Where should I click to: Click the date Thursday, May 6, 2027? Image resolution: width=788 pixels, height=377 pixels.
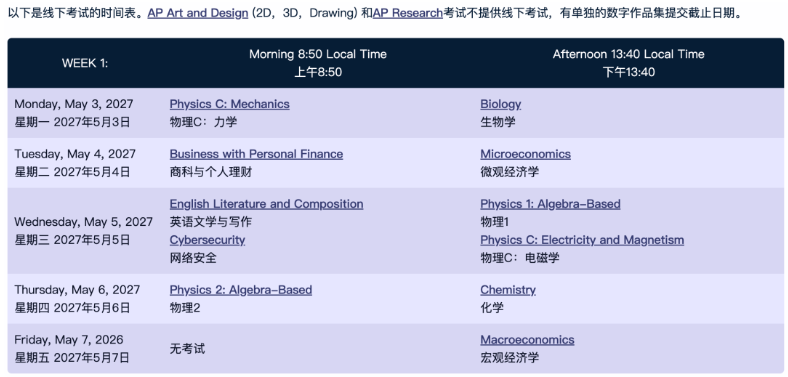(77, 290)
